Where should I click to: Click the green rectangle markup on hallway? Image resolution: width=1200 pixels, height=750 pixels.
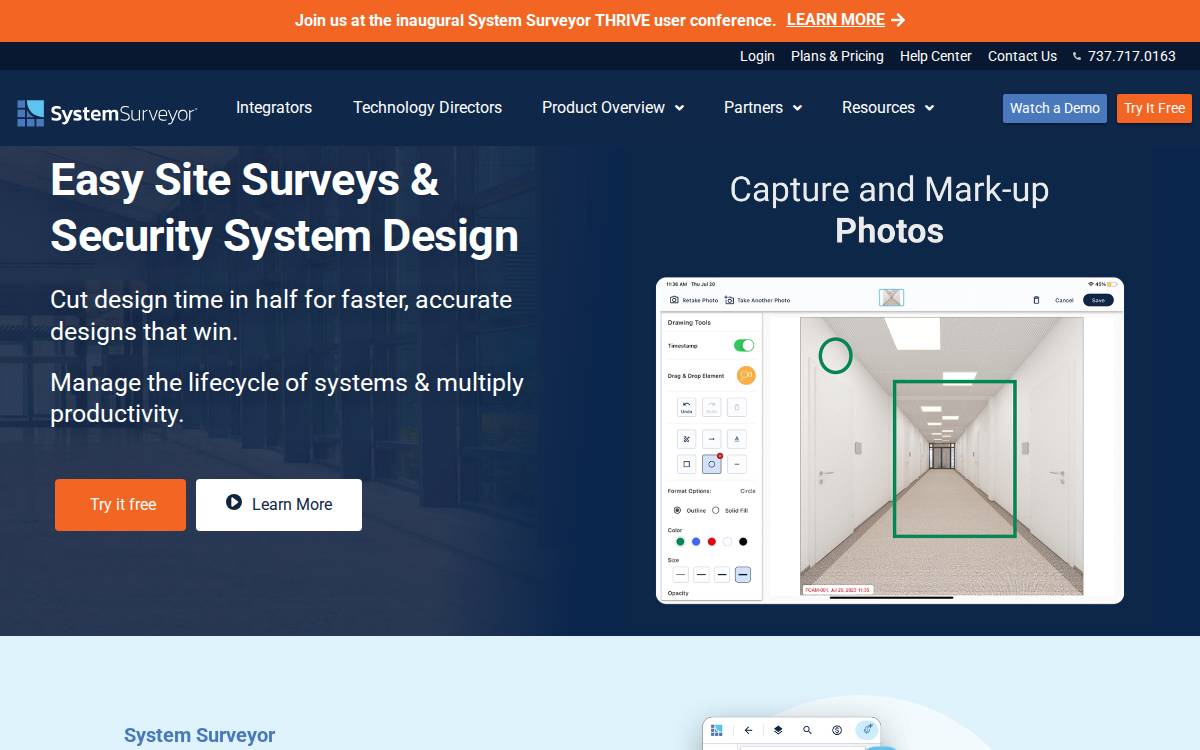954,458
